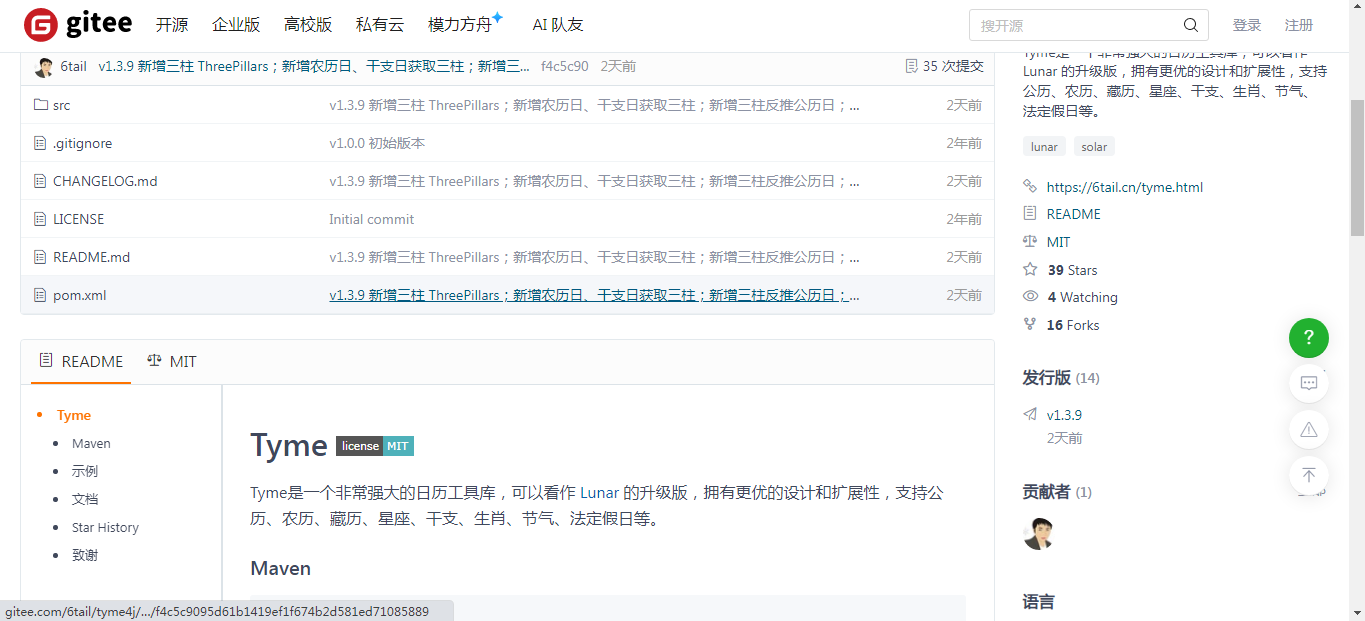This screenshot has width=1365, height=621.
Task: Open the LICENSE file
Action: (x=78, y=219)
